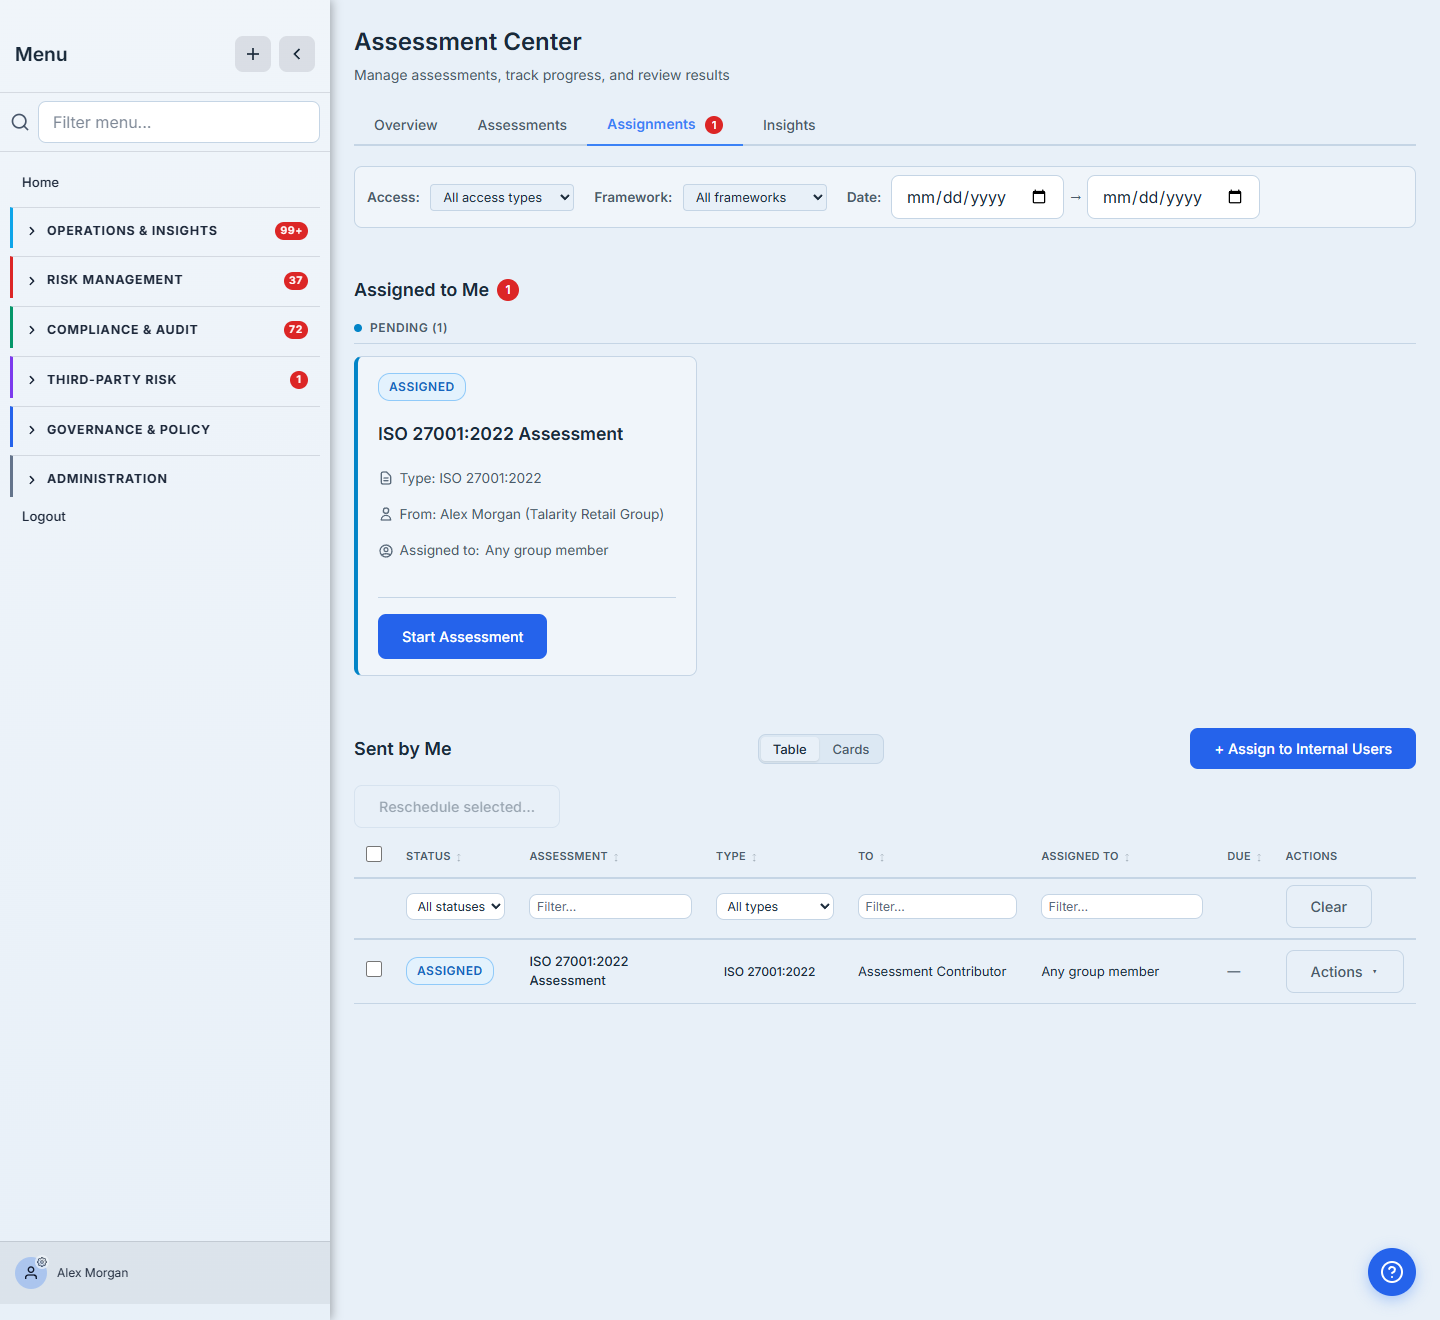Viewport: 1440px width, 1320px height.
Task: Select the Assignments tab
Action: point(665,125)
